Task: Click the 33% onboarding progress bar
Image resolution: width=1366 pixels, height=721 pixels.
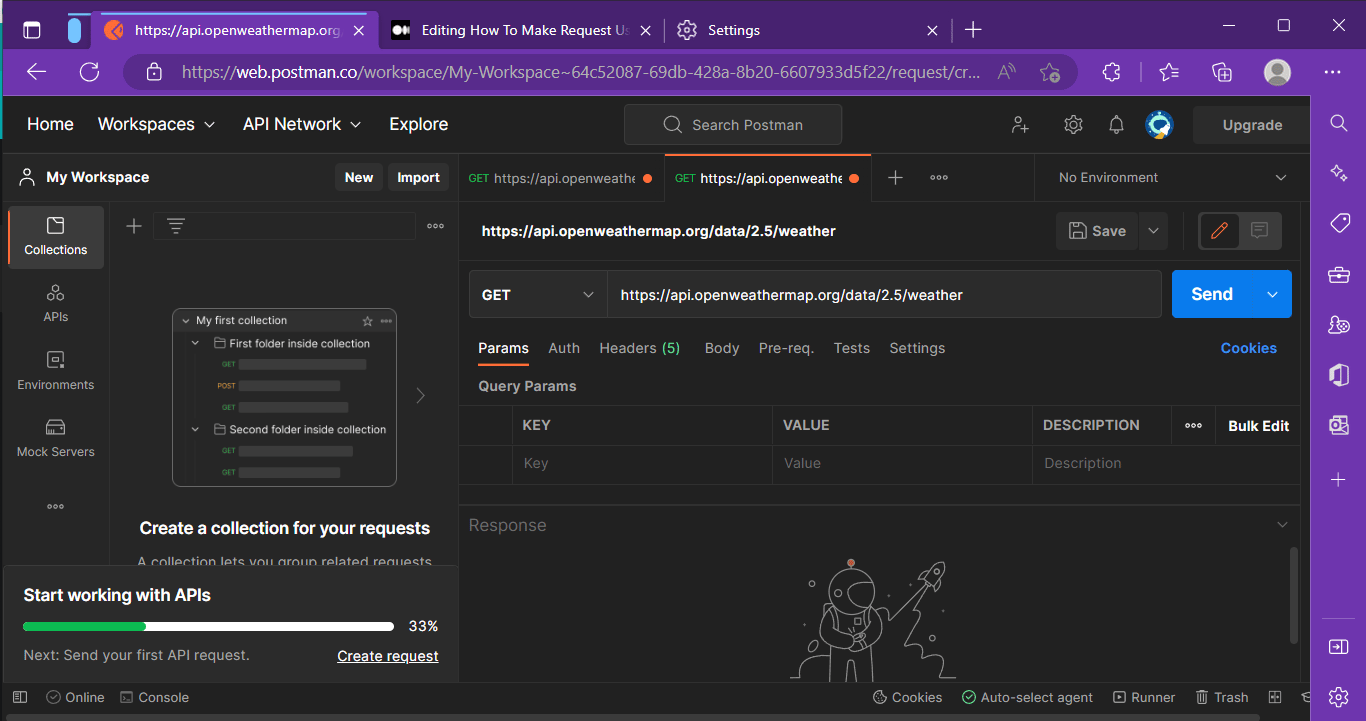Action: pos(208,626)
